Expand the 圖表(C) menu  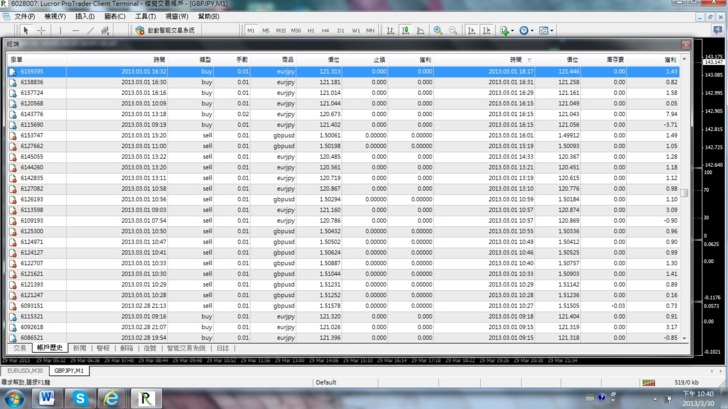click(x=115, y=17)
